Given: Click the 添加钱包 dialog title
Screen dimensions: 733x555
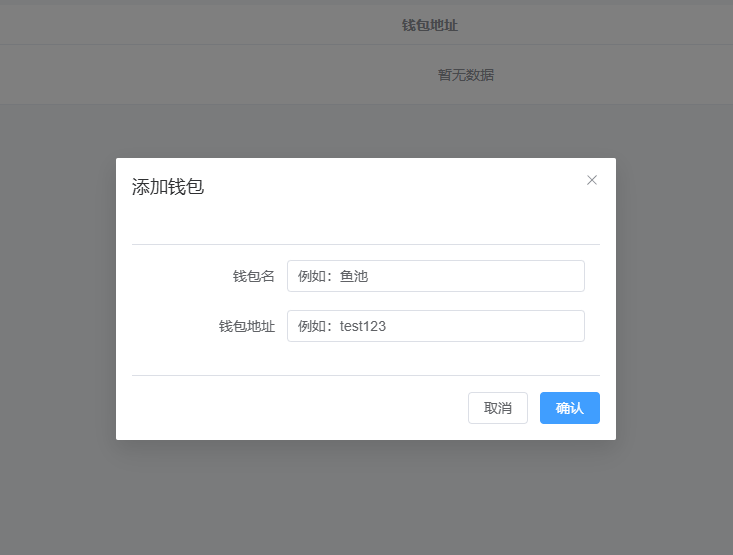Looking at the screenshot, I should click(168, 187).
